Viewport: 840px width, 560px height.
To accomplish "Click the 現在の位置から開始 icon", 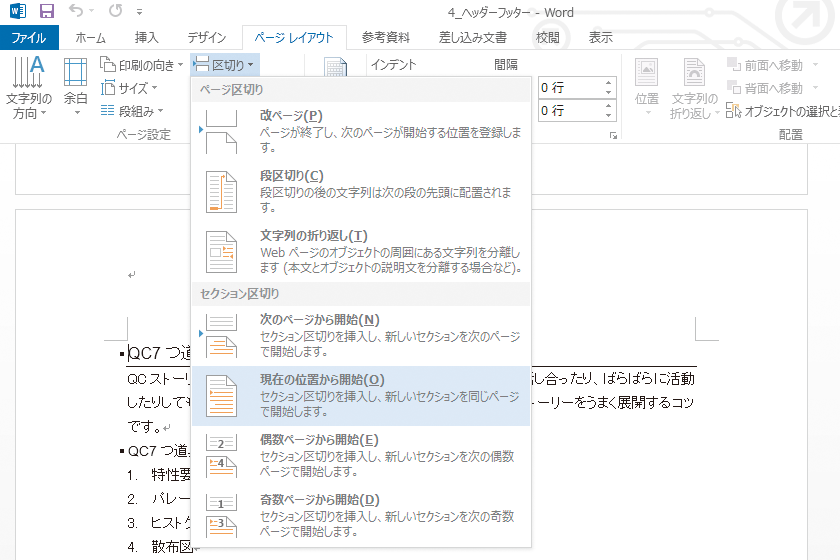I will [x=221, y=396].
